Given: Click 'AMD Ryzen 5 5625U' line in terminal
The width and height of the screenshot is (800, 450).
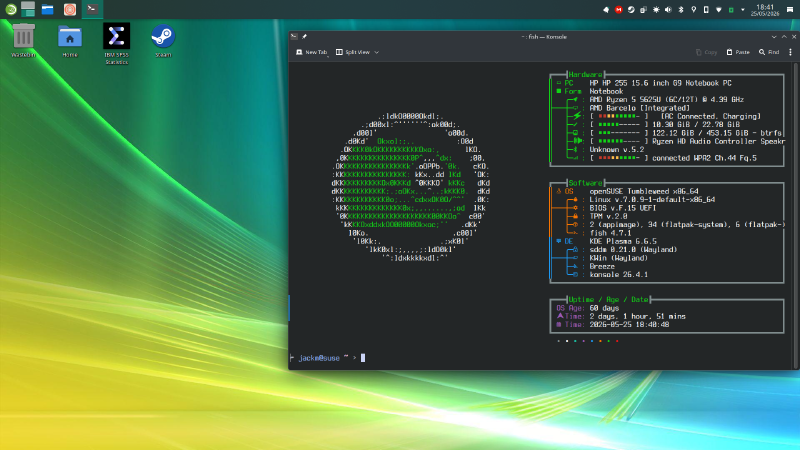Looking at the screenshot, I should click(x=666, y=99).
